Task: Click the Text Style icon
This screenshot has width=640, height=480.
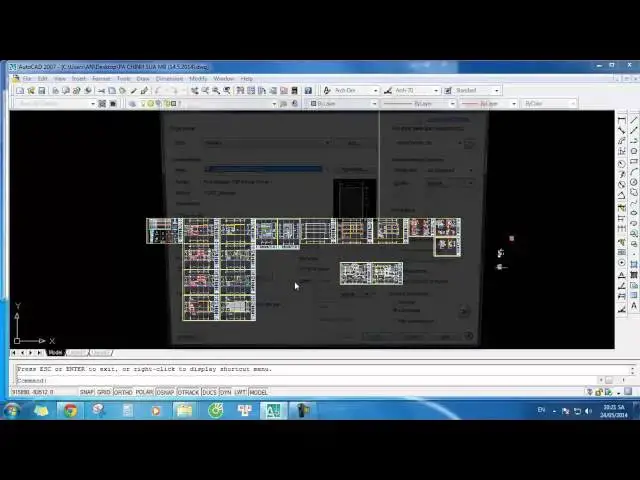Action: pyautogui.click(x=327, y=90)
